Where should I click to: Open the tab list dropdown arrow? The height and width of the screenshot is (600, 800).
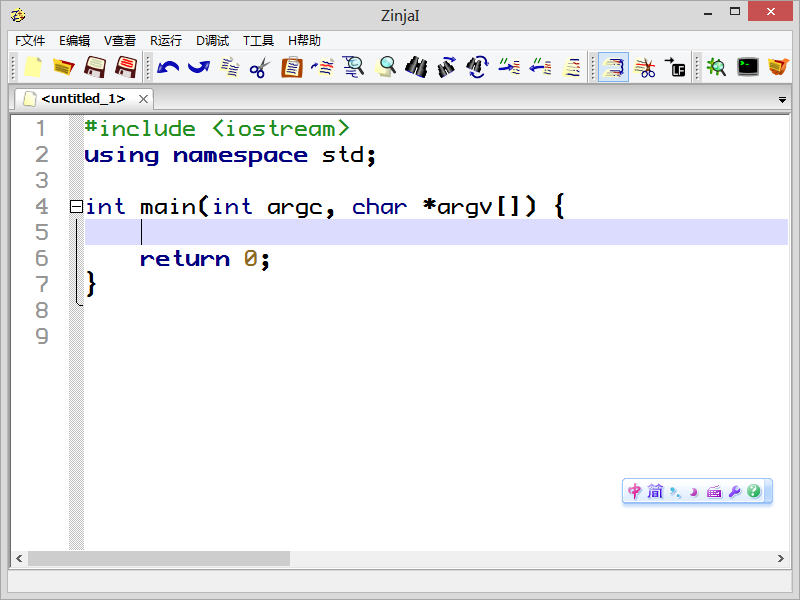click(x=782, y=100)
